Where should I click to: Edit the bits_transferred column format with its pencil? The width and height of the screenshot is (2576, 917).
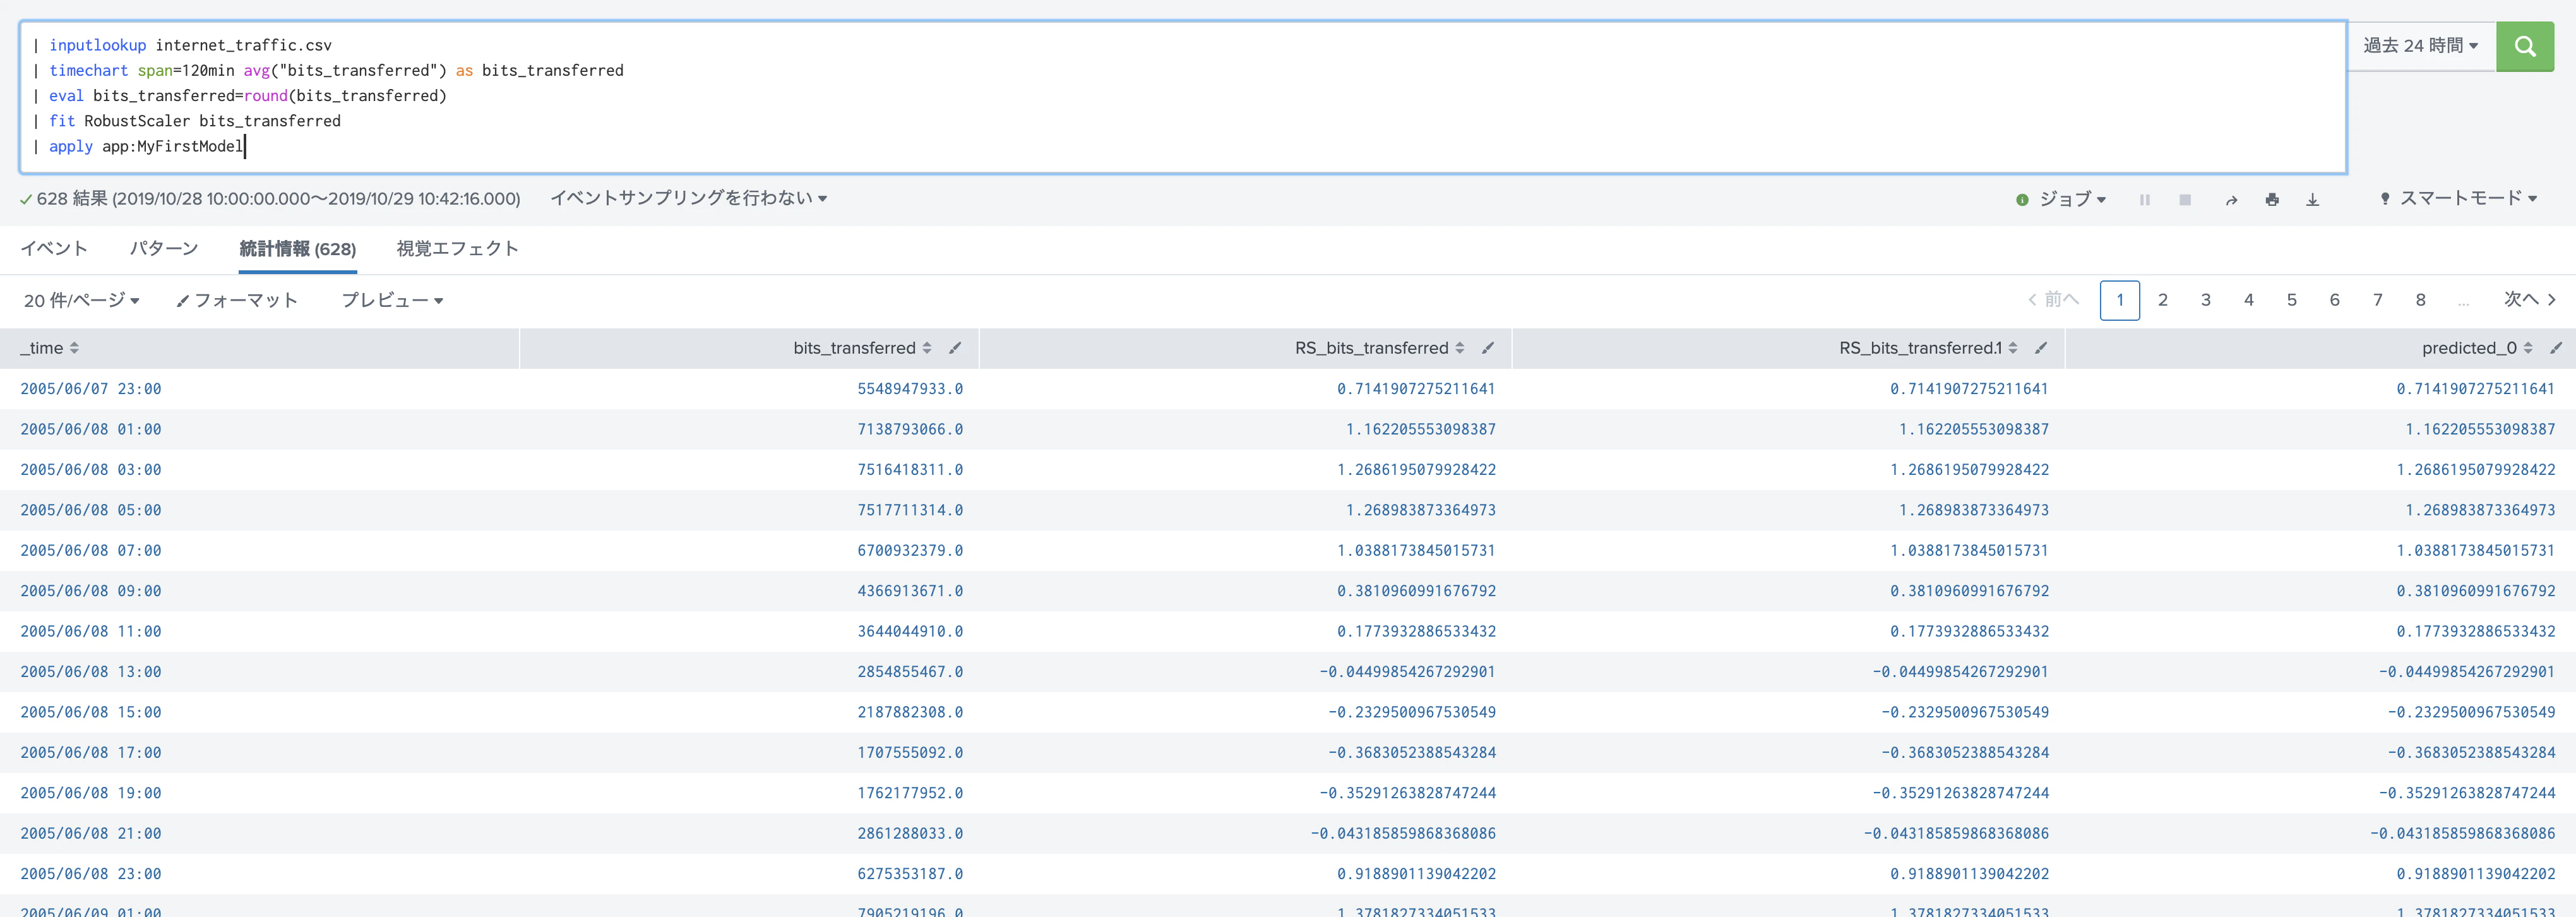click(955, 348)
